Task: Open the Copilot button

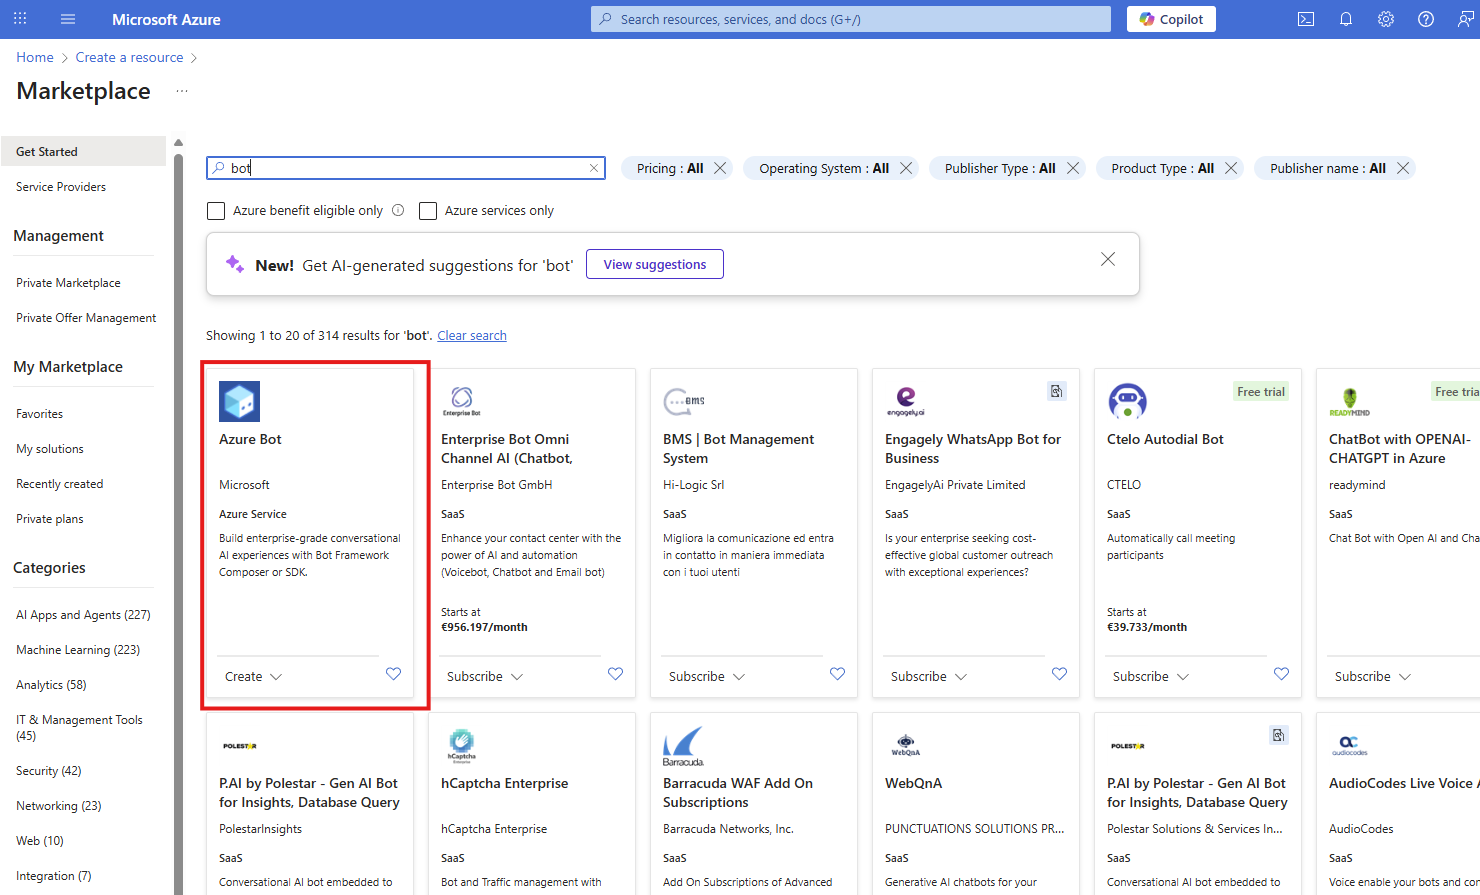Action: click(1171, 19)
